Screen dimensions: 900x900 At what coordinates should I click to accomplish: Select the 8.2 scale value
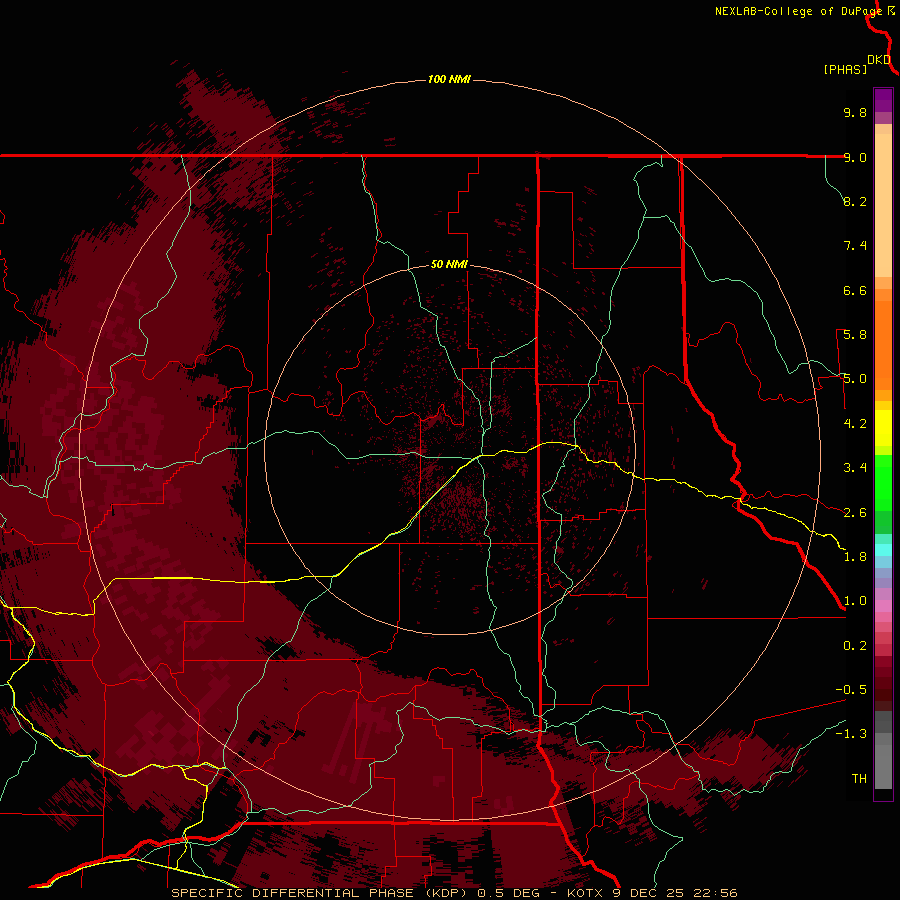[855, 201]
